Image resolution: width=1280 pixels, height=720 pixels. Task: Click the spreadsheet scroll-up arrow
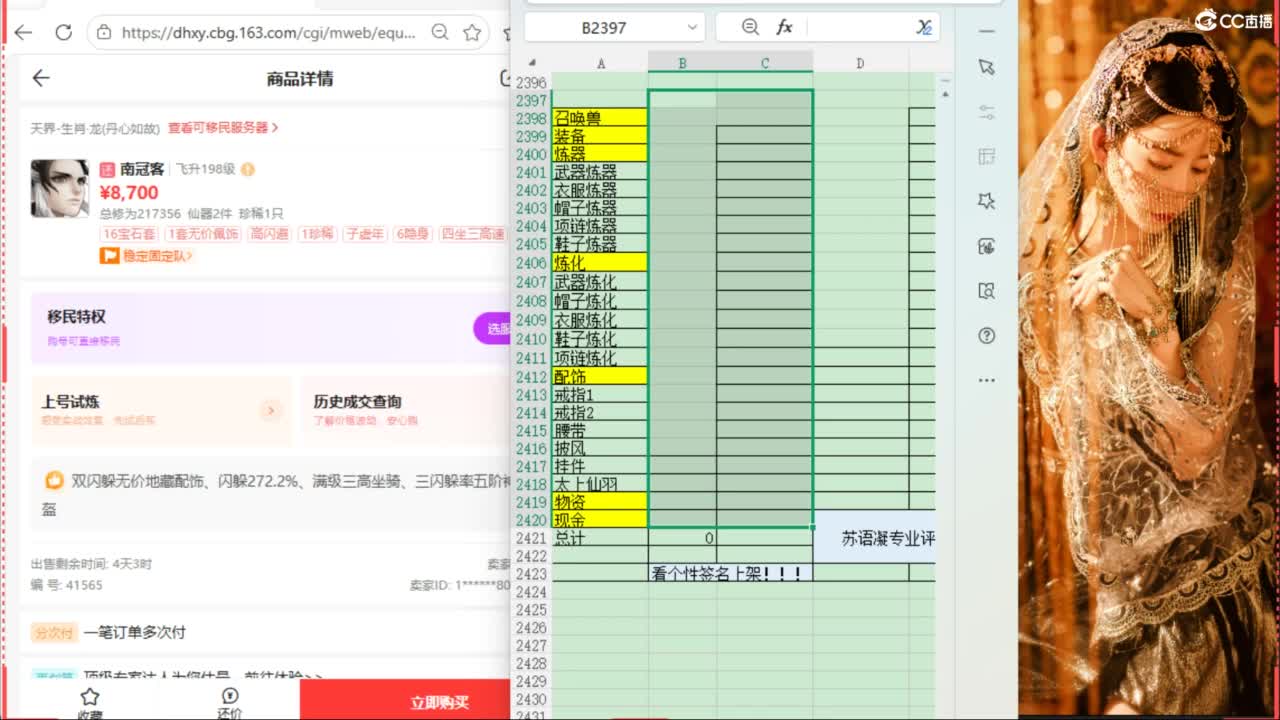coord(945,94)
